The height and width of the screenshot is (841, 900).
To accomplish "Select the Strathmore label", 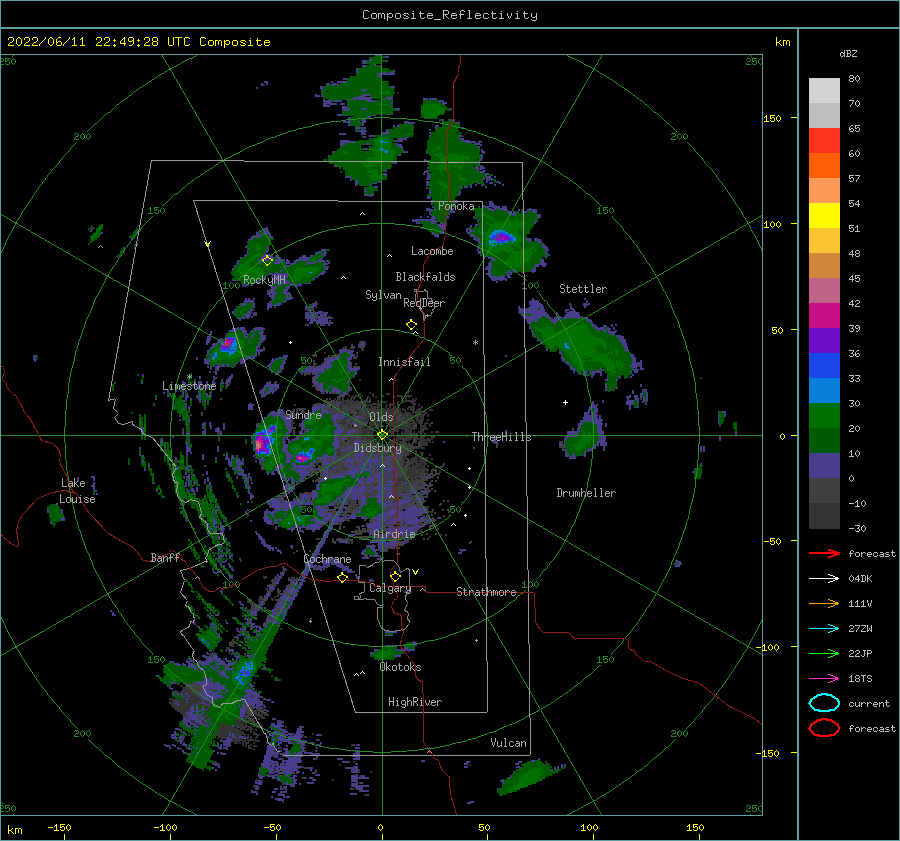I will [486, 592].
